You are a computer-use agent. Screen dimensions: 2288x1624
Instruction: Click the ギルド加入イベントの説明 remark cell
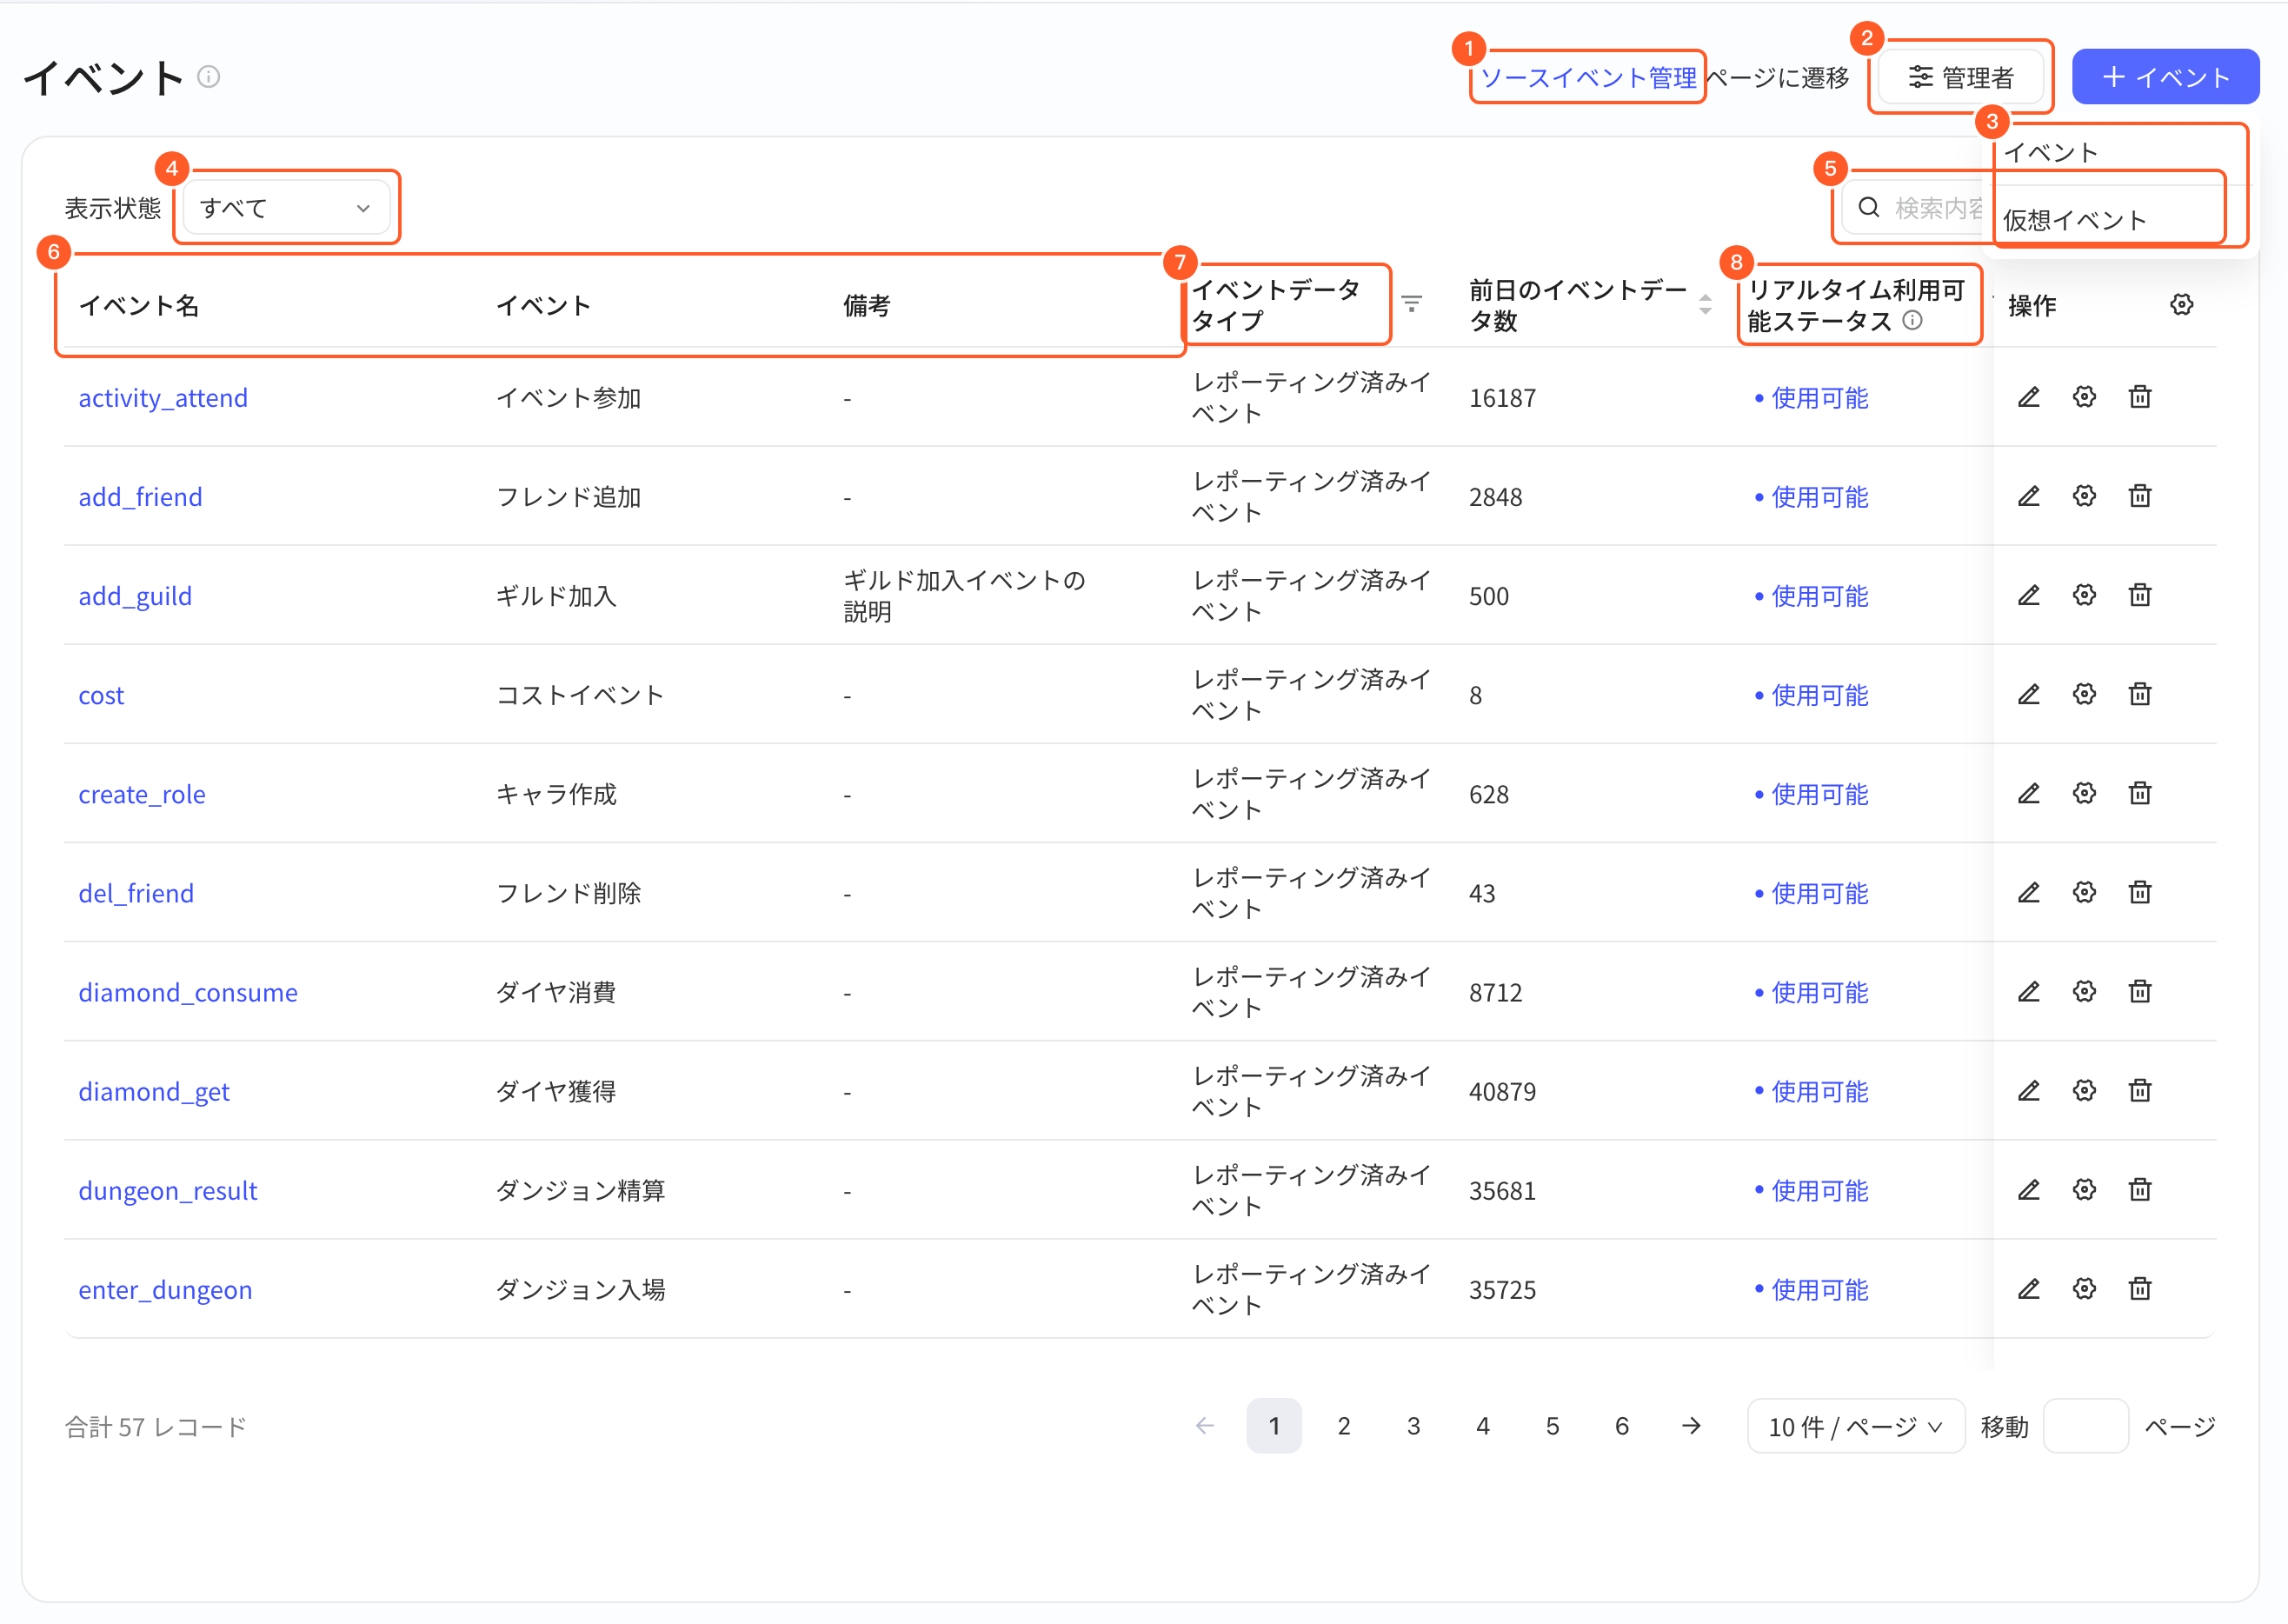pyautogui.click(x=965, y=595)
